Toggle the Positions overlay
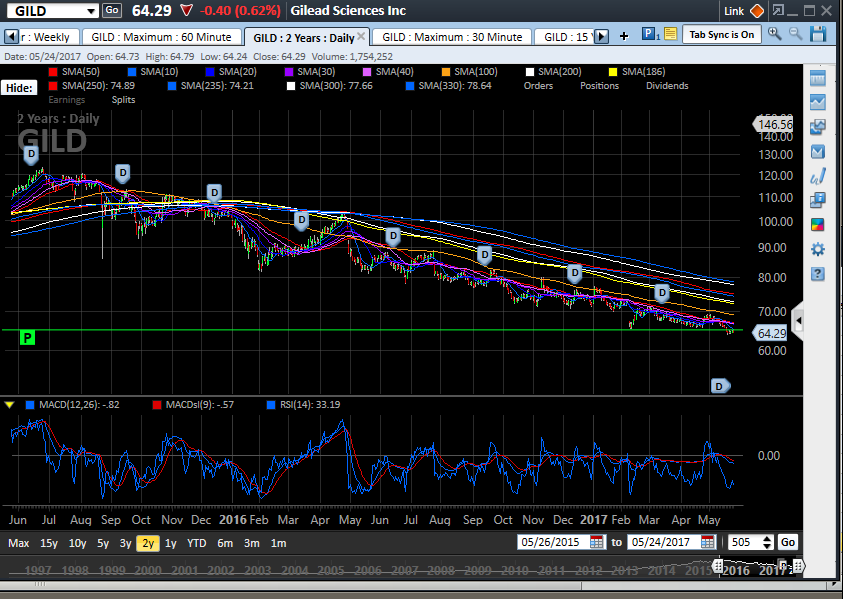The image size is (843, 599). pos(599,85)
